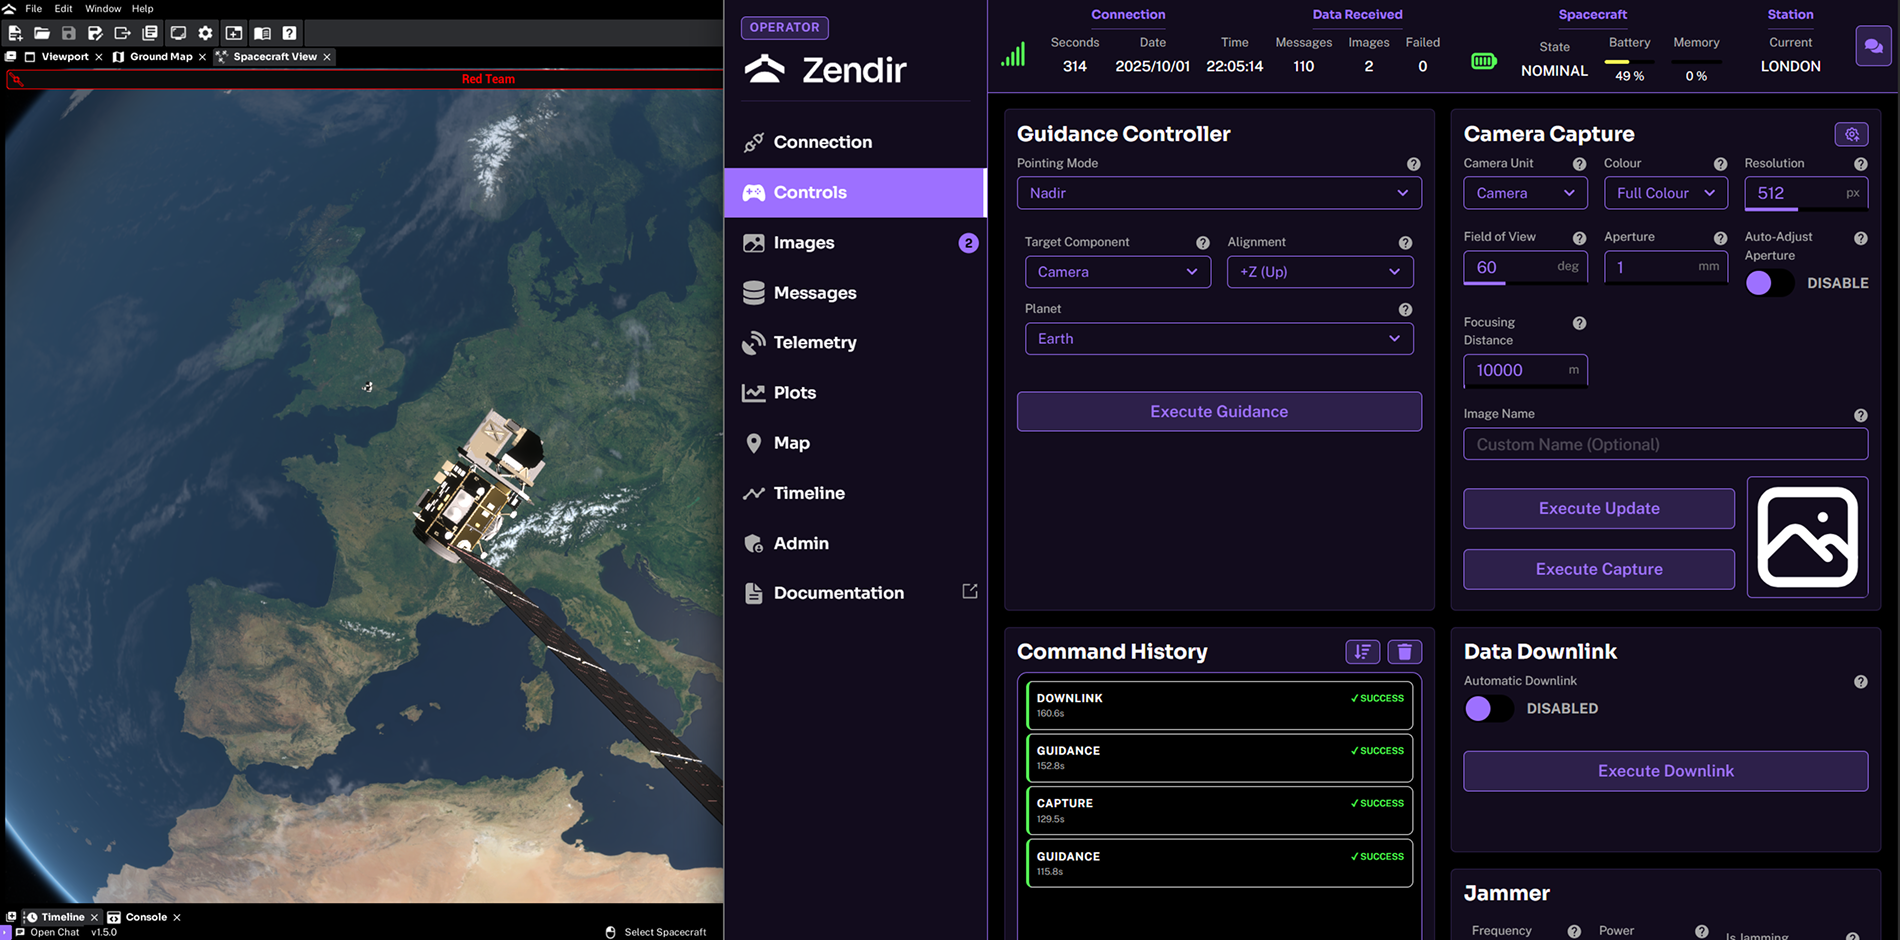
Task: Open the Window menu
Action: coord(103,8)
